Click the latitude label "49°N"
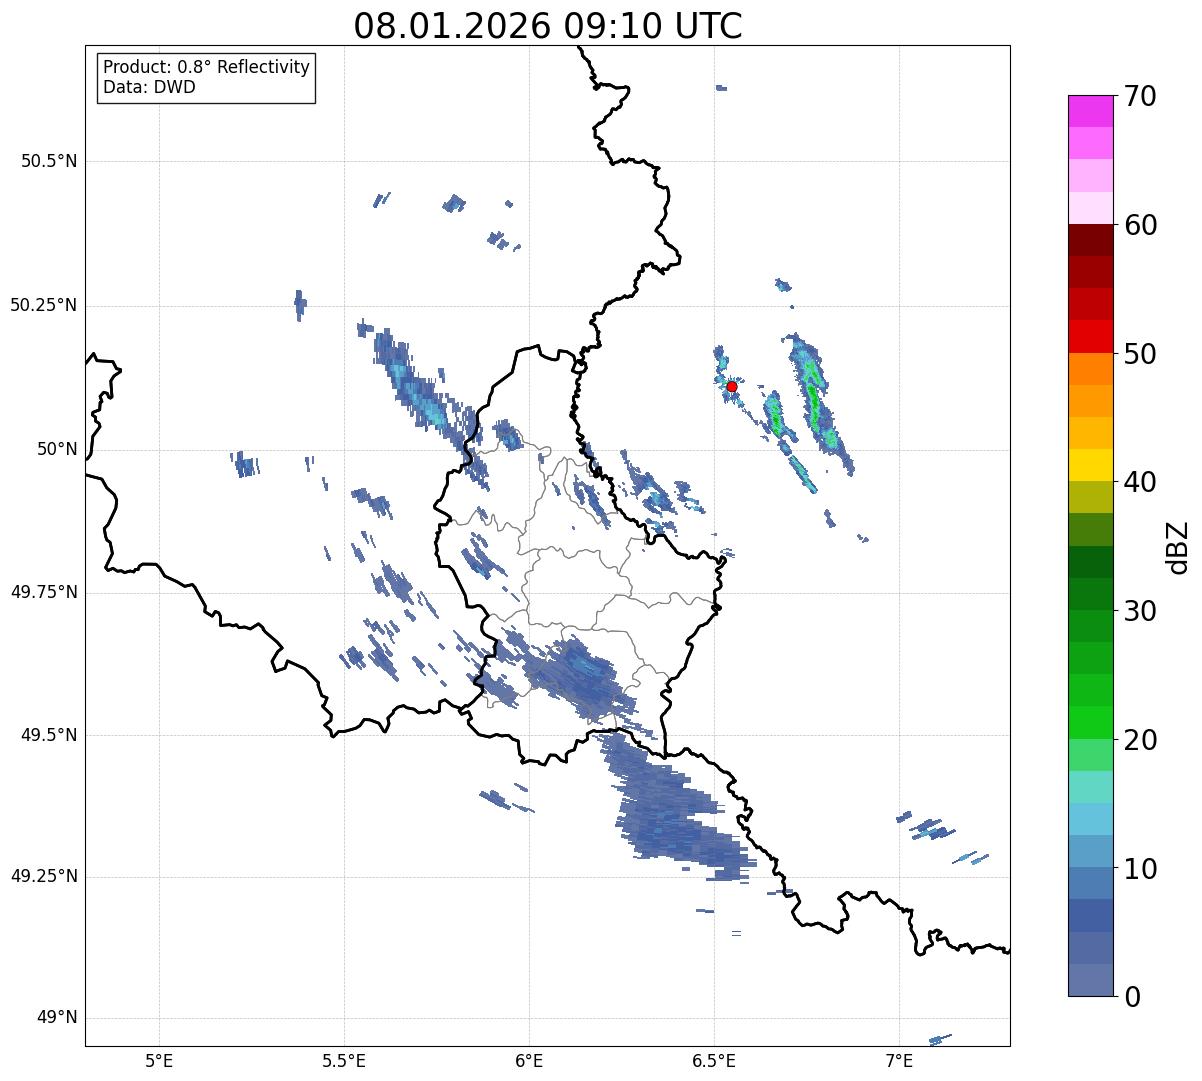 55,1018
